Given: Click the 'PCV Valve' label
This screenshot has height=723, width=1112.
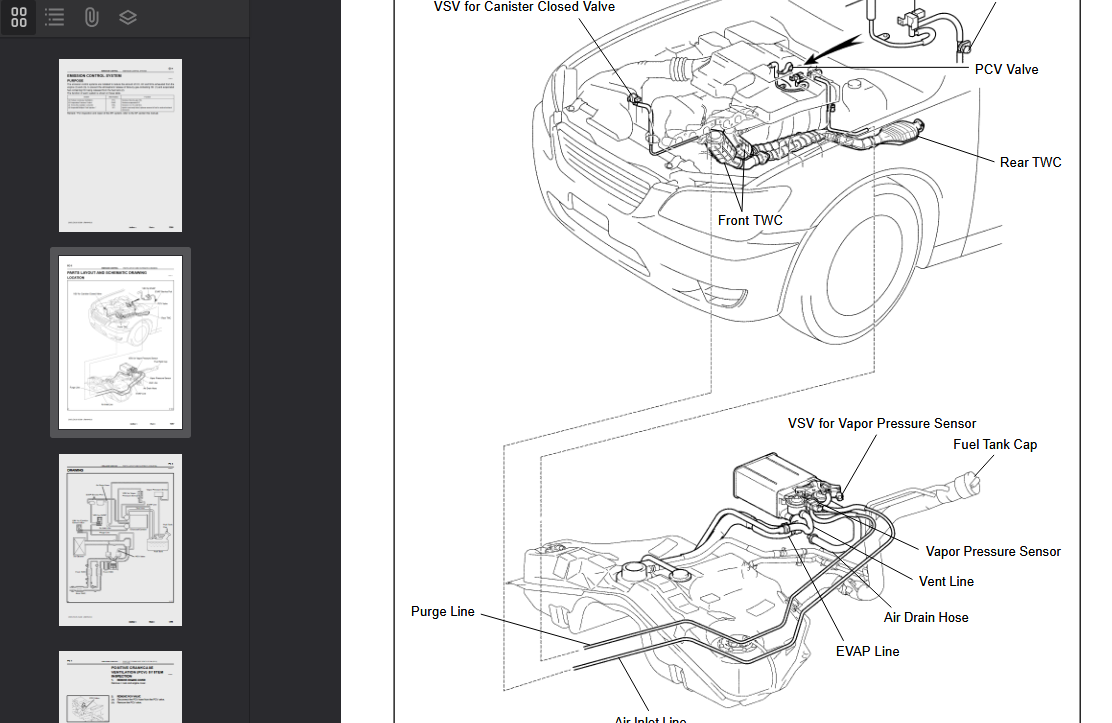Looking at the screenshot, I should pyautogui.click(x=1006, y=70).
